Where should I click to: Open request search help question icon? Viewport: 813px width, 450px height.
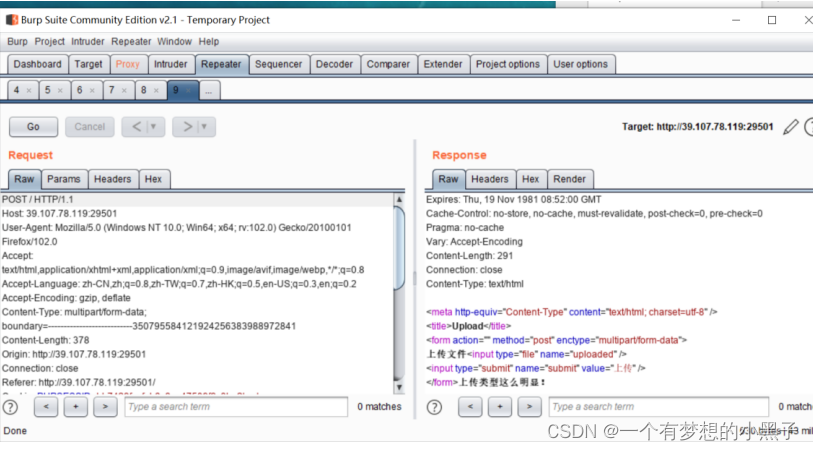pyautogui.click(x=10, y=407)
